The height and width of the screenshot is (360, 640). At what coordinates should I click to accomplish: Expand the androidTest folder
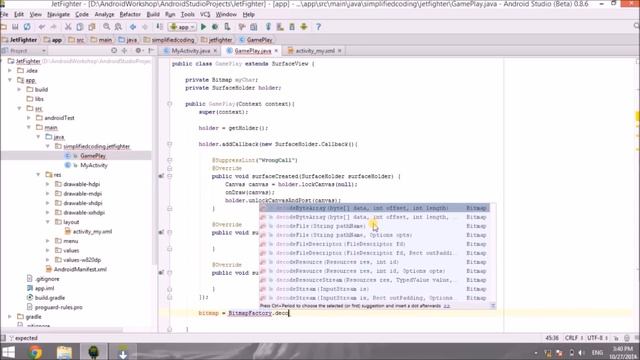[x=29, y=118]
